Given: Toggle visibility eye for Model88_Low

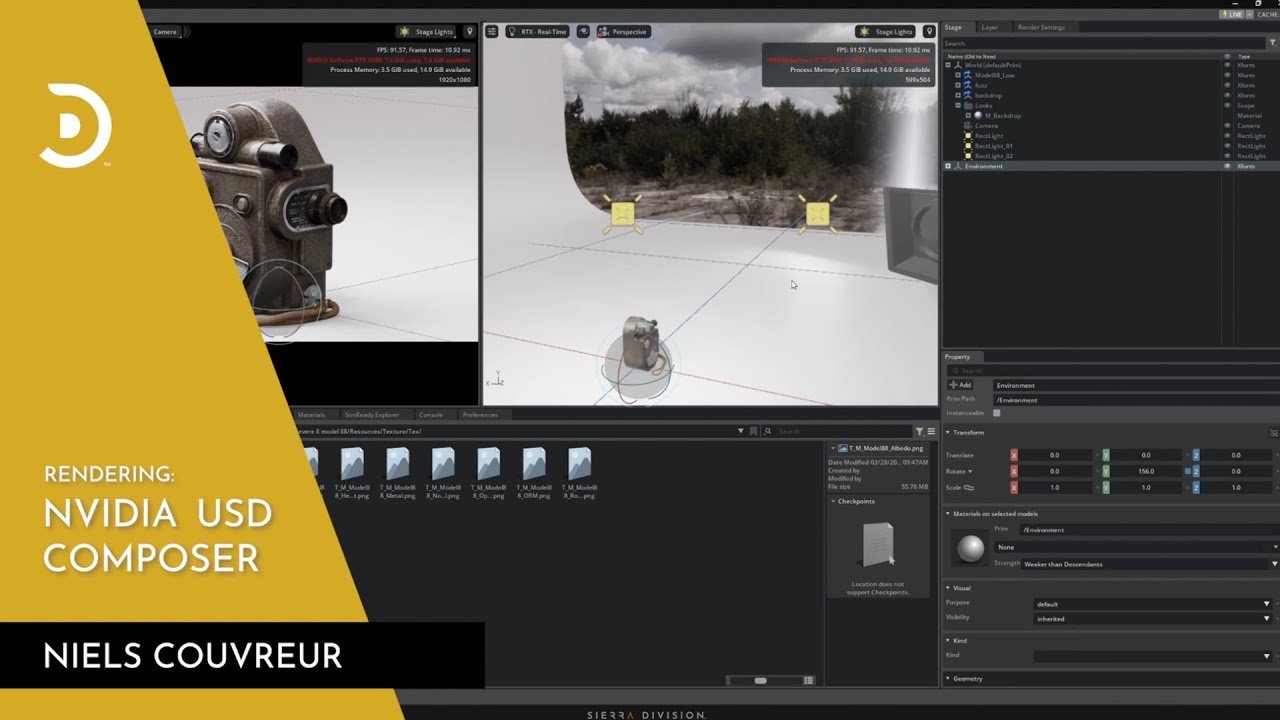Looking at the screenshot, I should point(1228,75).
